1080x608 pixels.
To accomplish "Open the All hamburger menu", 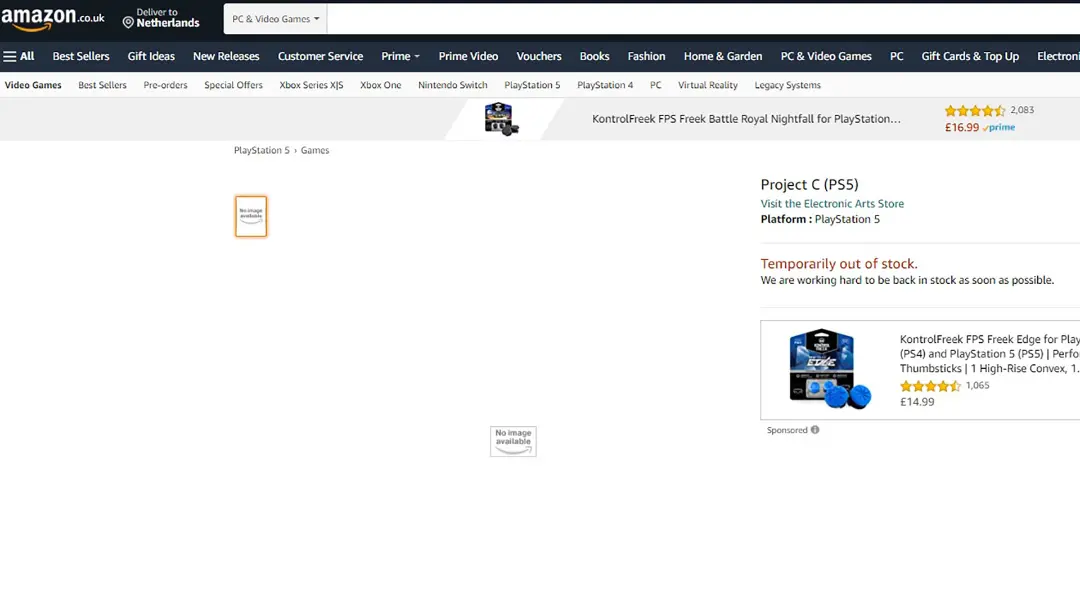I will 19,56.
